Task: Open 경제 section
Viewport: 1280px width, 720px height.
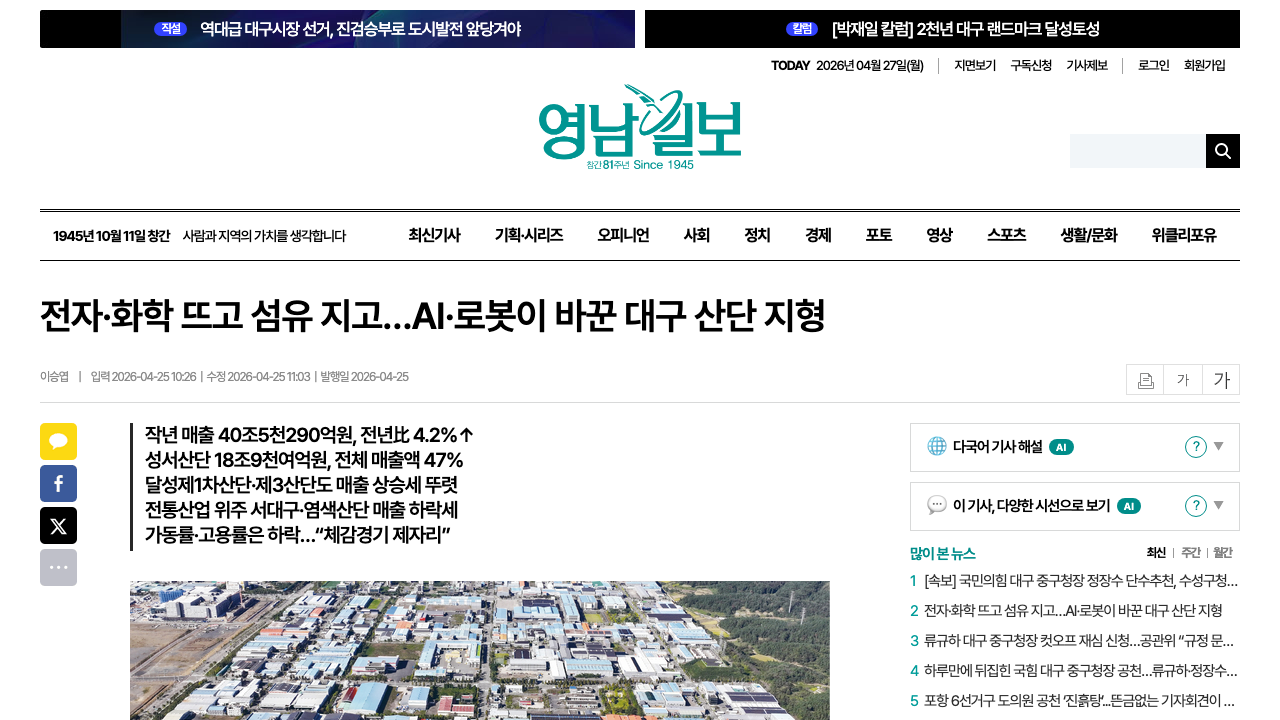Action: click(819, 236)
